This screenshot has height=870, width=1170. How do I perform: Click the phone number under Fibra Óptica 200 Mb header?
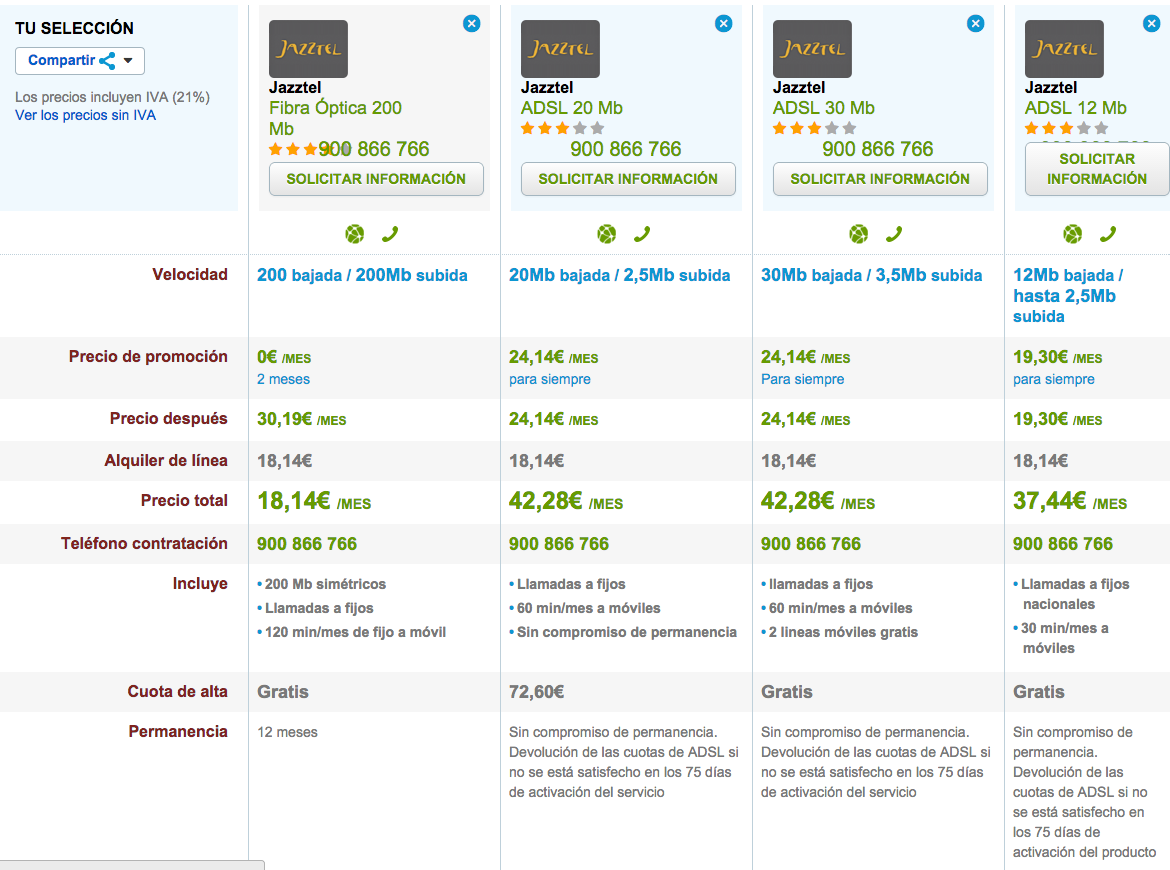click(x=374, y=149)
